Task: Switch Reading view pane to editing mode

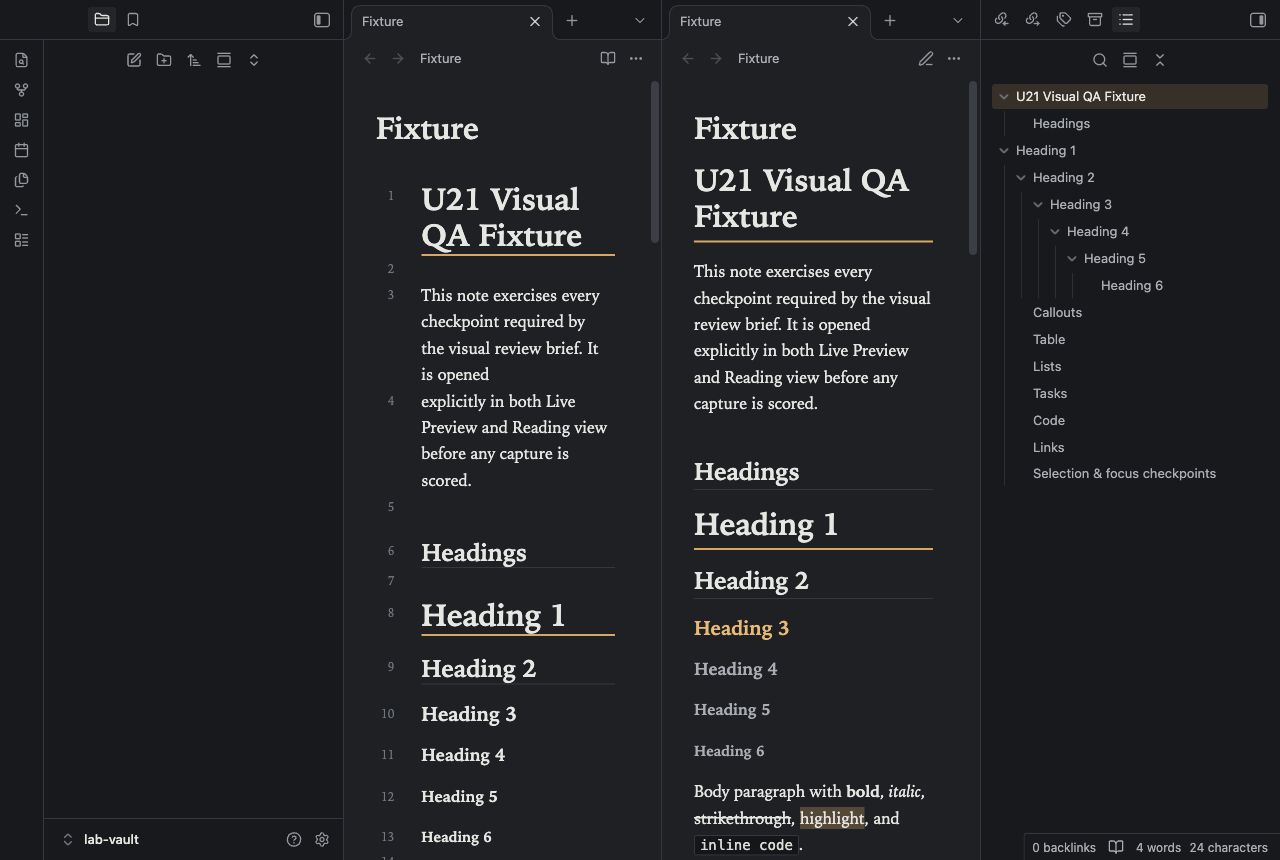Action: click(926, 58)
